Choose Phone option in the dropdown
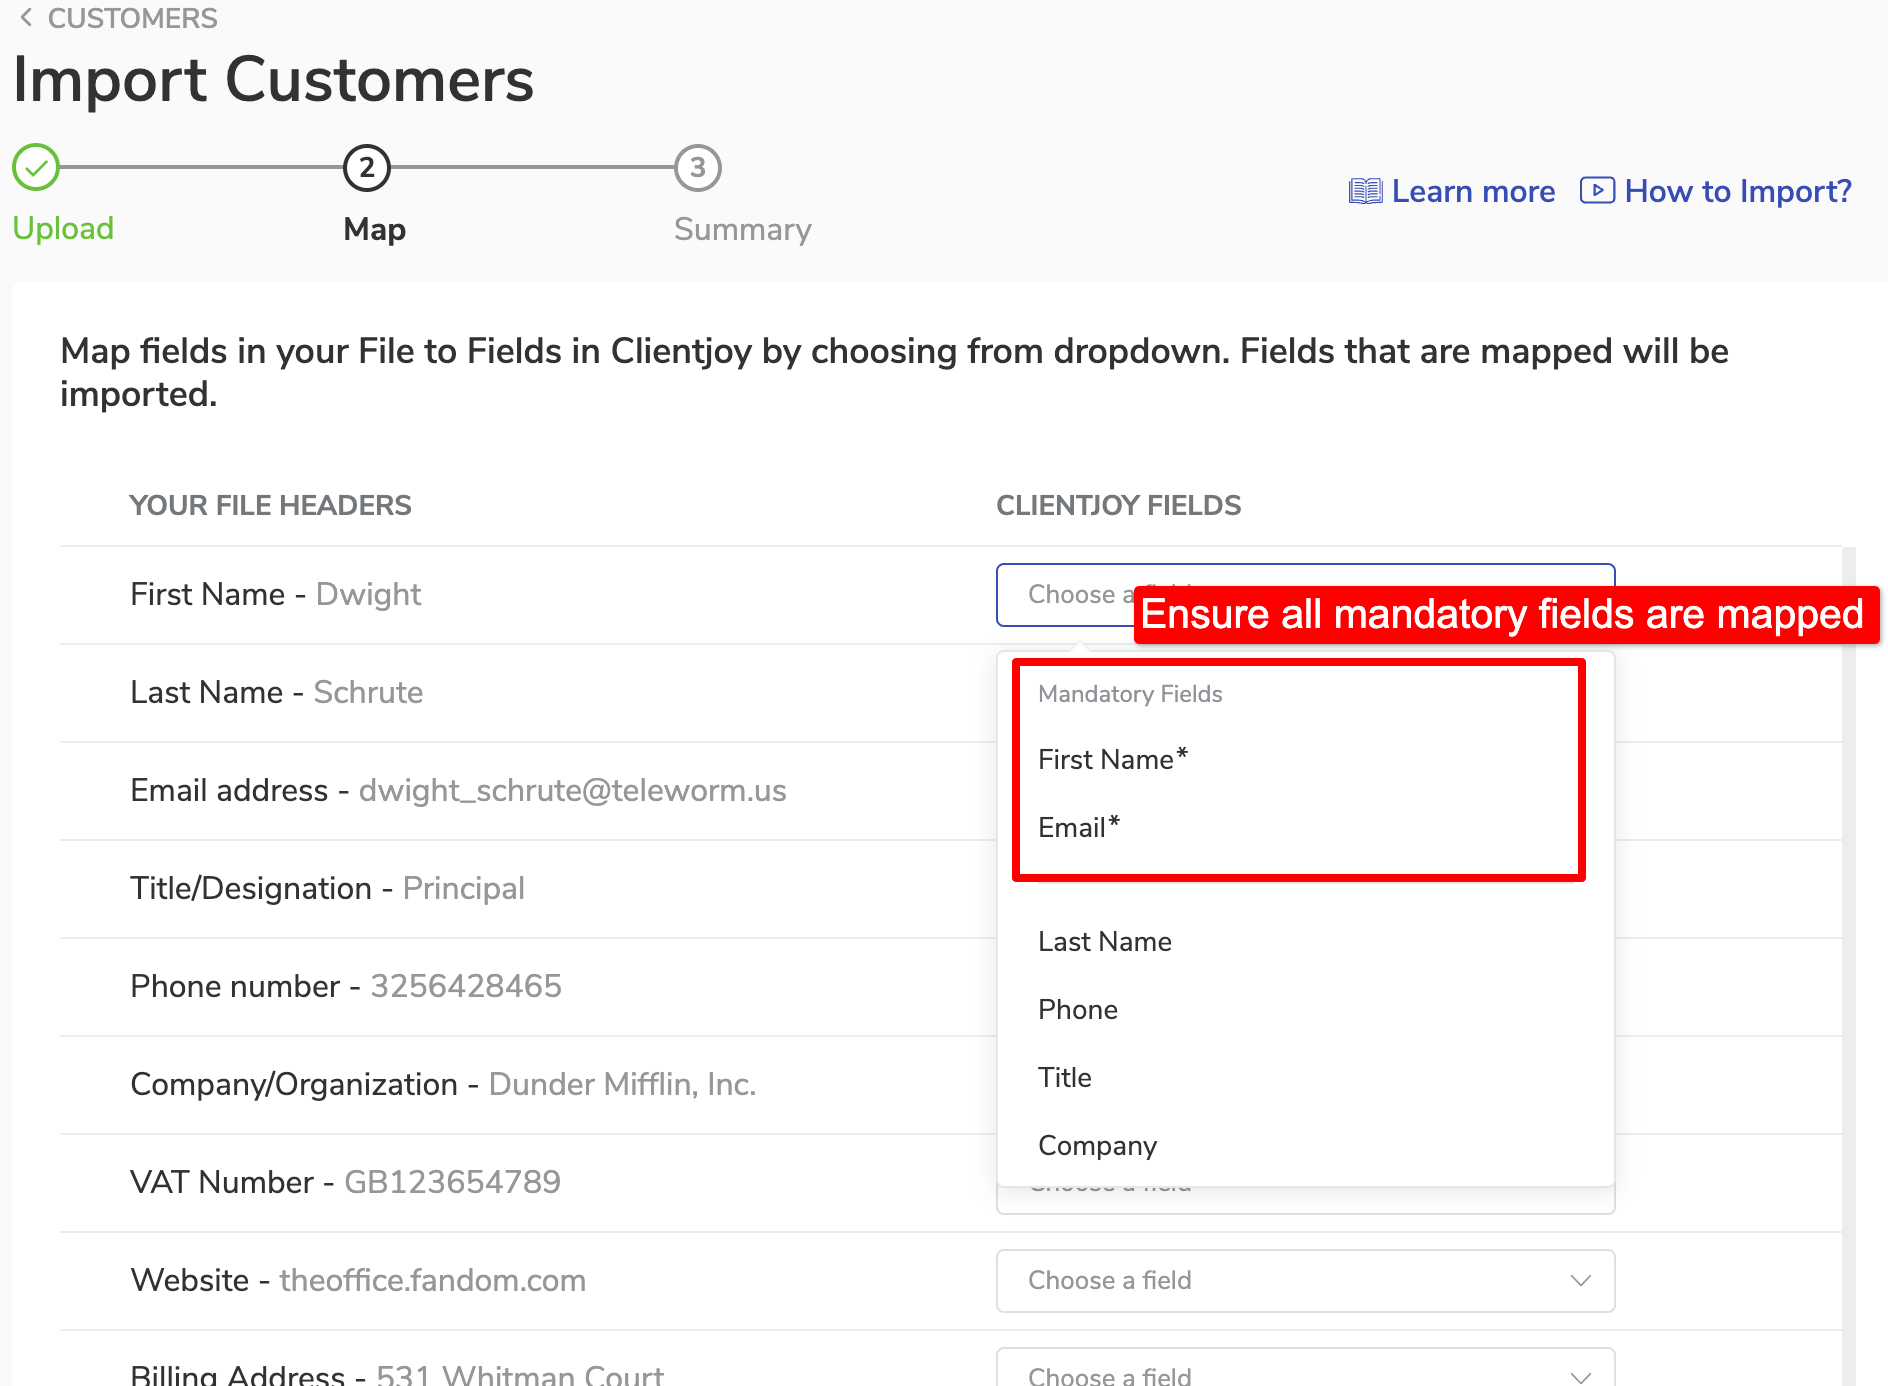The image size is (1888, 1386). (1077, 1010)
